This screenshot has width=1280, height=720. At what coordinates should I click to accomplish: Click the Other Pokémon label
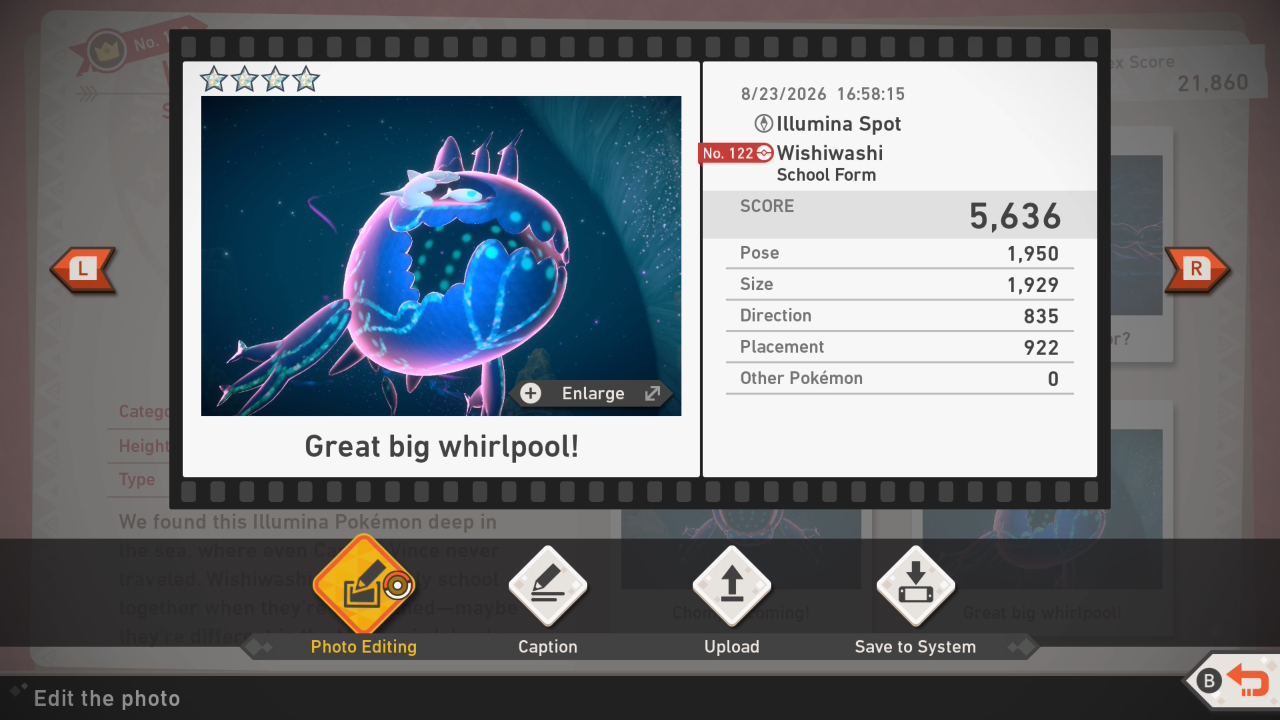[801, 377]
